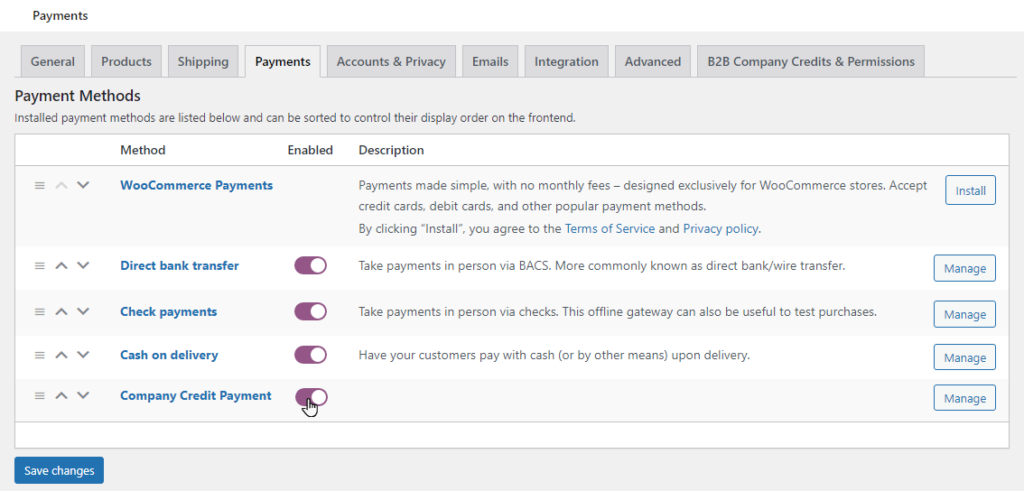This screenshot has width=1024, height=491.
Task: Install WooCommerce Payments
Action: (x=970, y=191)
